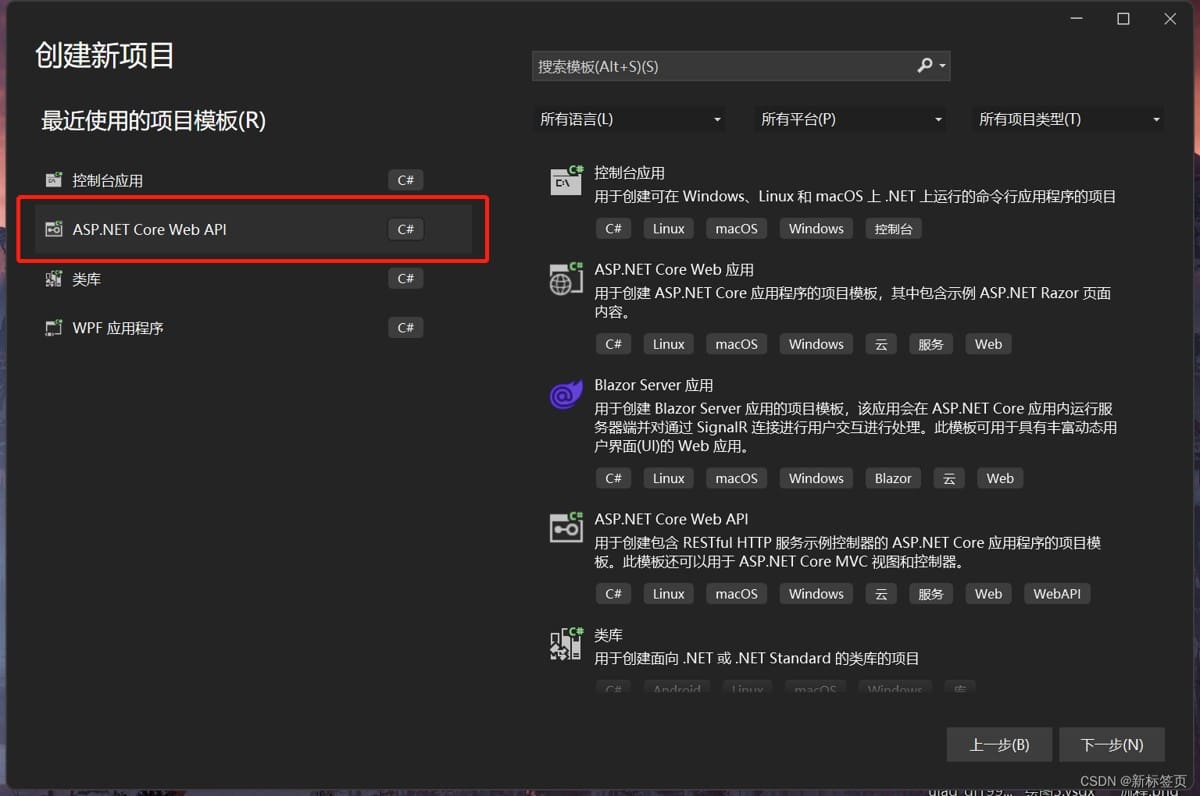Screen dimensions: 1200x796
Task: Select recent template WPF 应用程序
Action: (253, 328)
